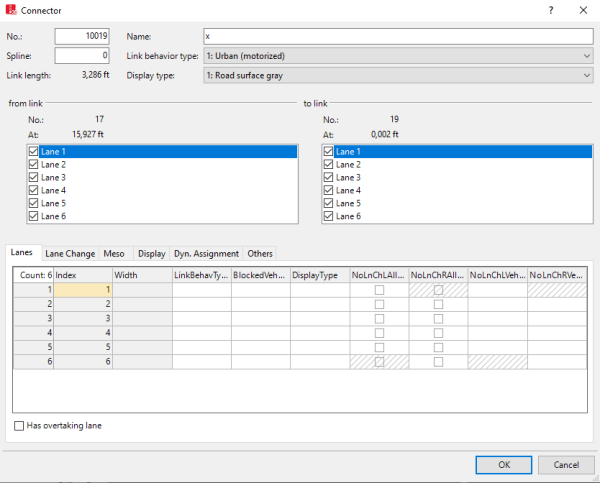Select the Dyn. Assignment tab
600x483 pixels.
(x=207, y=254)
